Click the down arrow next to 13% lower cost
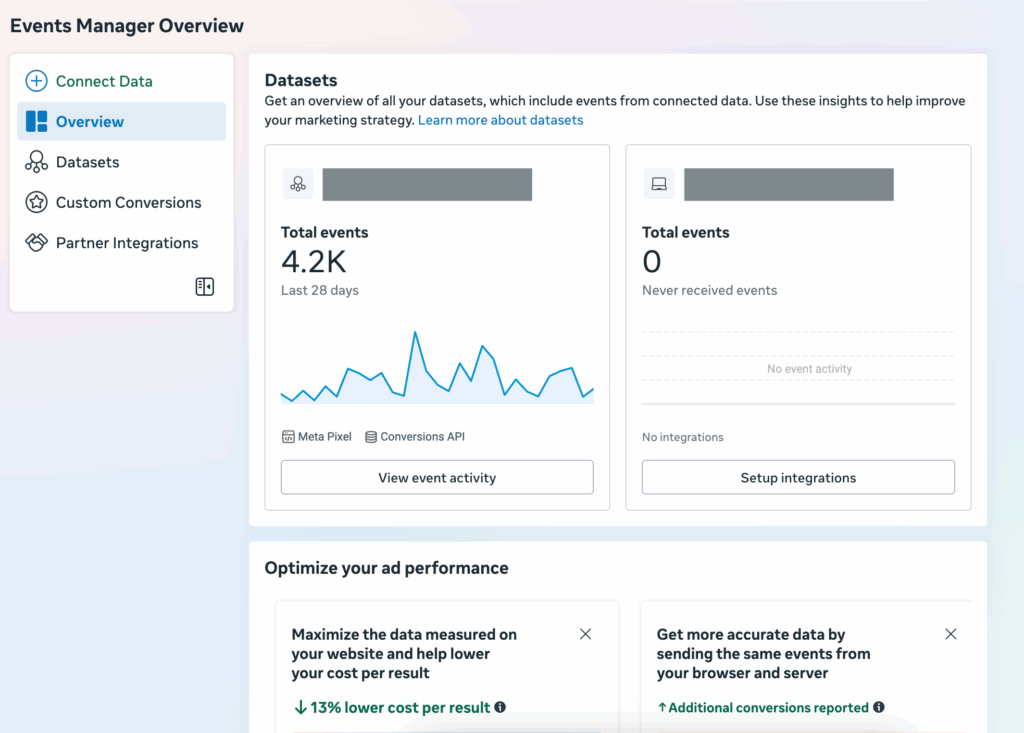This screenshot has width=1024, height=733. [300, 708]
